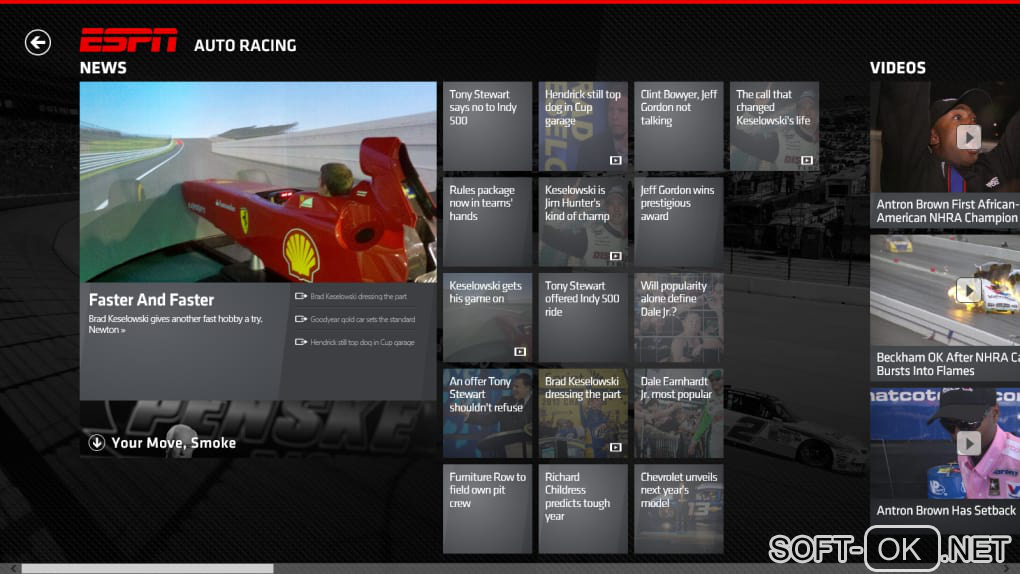
Task: Open the VIDEOS section header
Action: (x=897, y=68)
